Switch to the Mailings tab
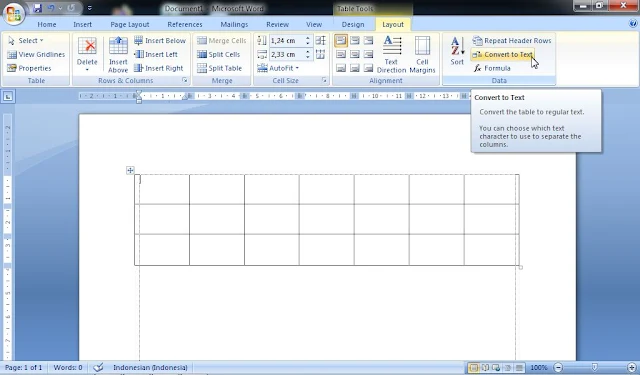 (x=234, y=24)
